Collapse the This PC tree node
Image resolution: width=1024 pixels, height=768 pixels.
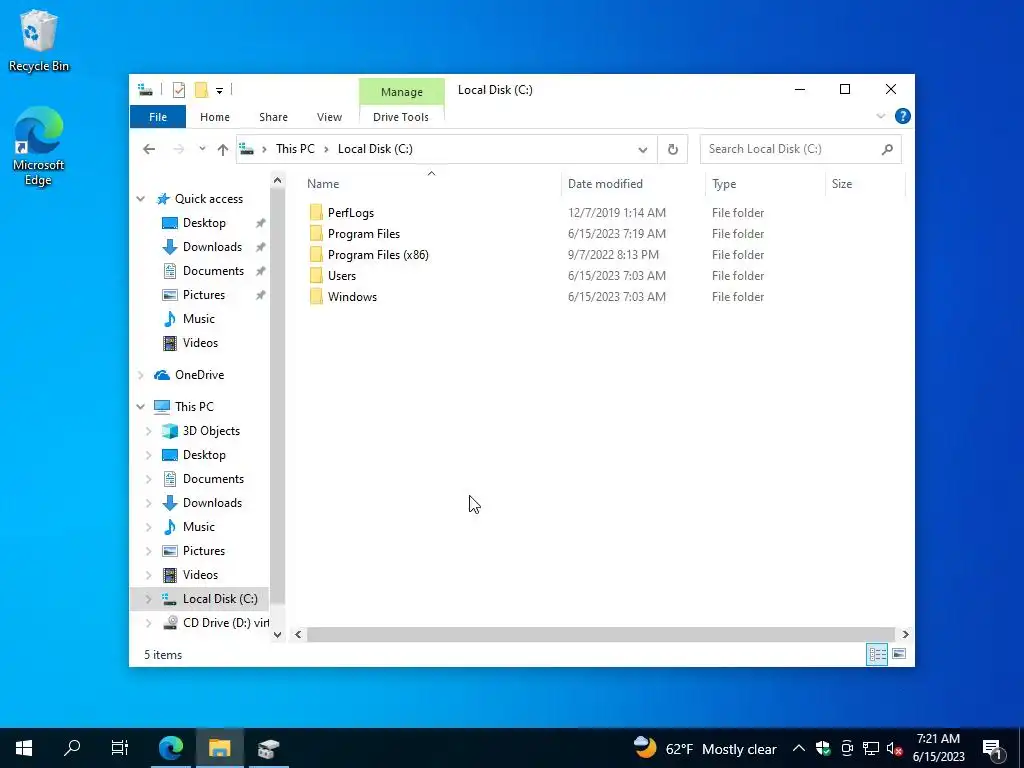click(140, 407)
